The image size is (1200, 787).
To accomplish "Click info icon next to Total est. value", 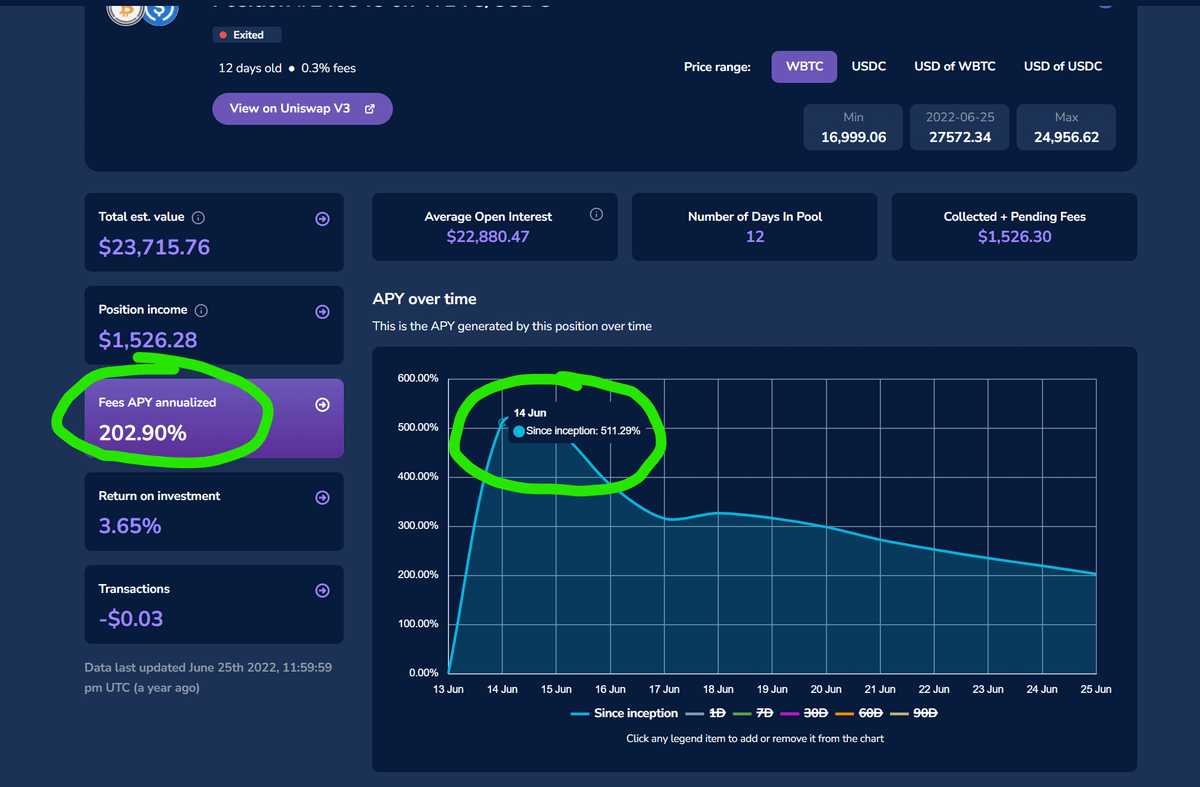I will pos(198,218).
